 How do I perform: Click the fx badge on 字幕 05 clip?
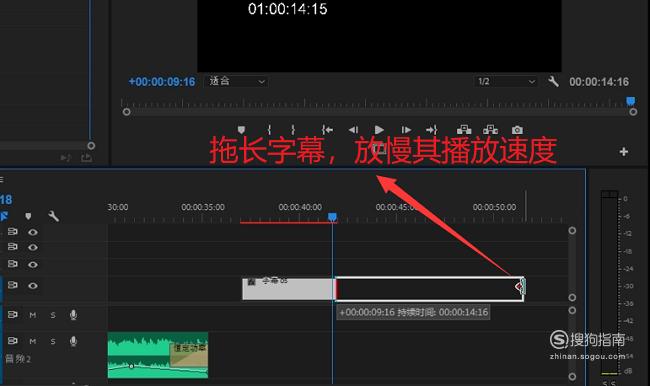(x=251, y=282)
